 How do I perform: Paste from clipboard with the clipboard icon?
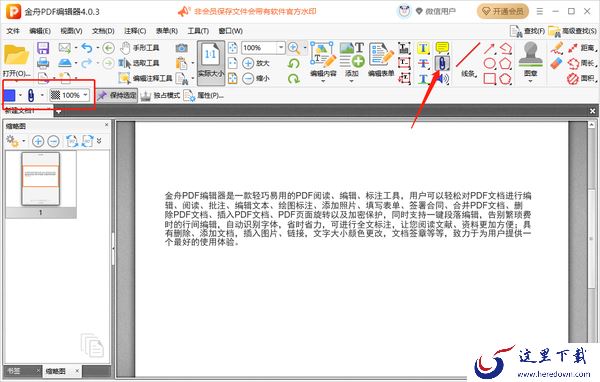pos(181,63)
